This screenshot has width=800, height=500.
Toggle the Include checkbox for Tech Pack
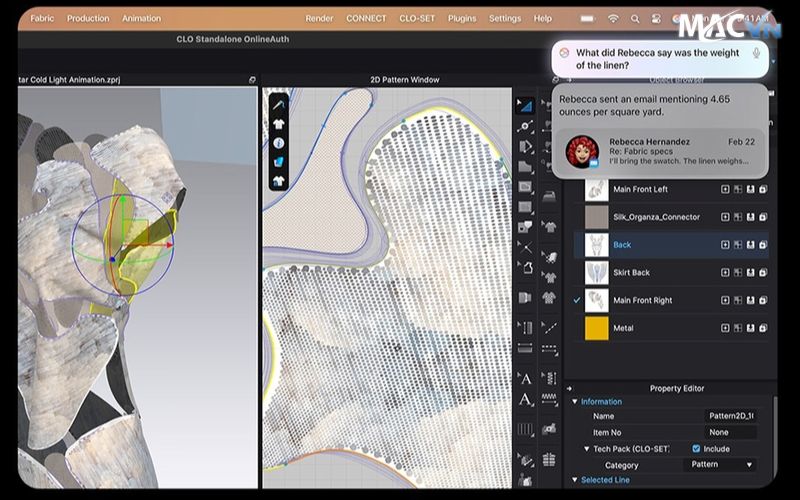tap(696, 448)
